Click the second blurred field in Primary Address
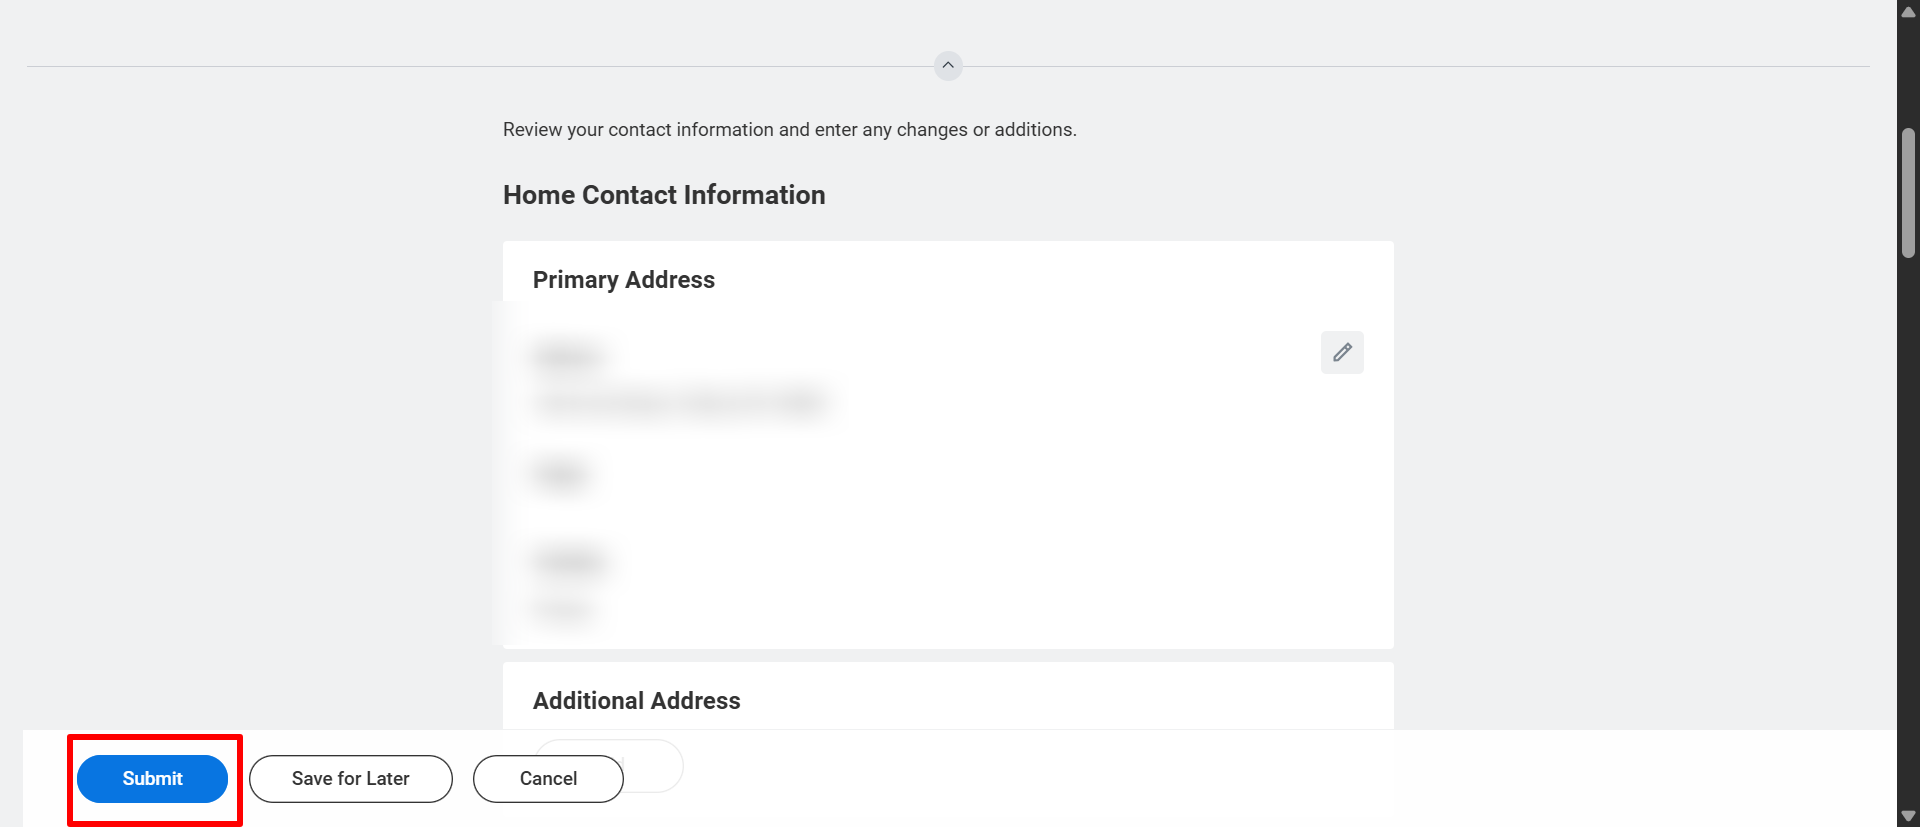The height and width of the screenshot is (827, 1920). click(x=561, y=475)
